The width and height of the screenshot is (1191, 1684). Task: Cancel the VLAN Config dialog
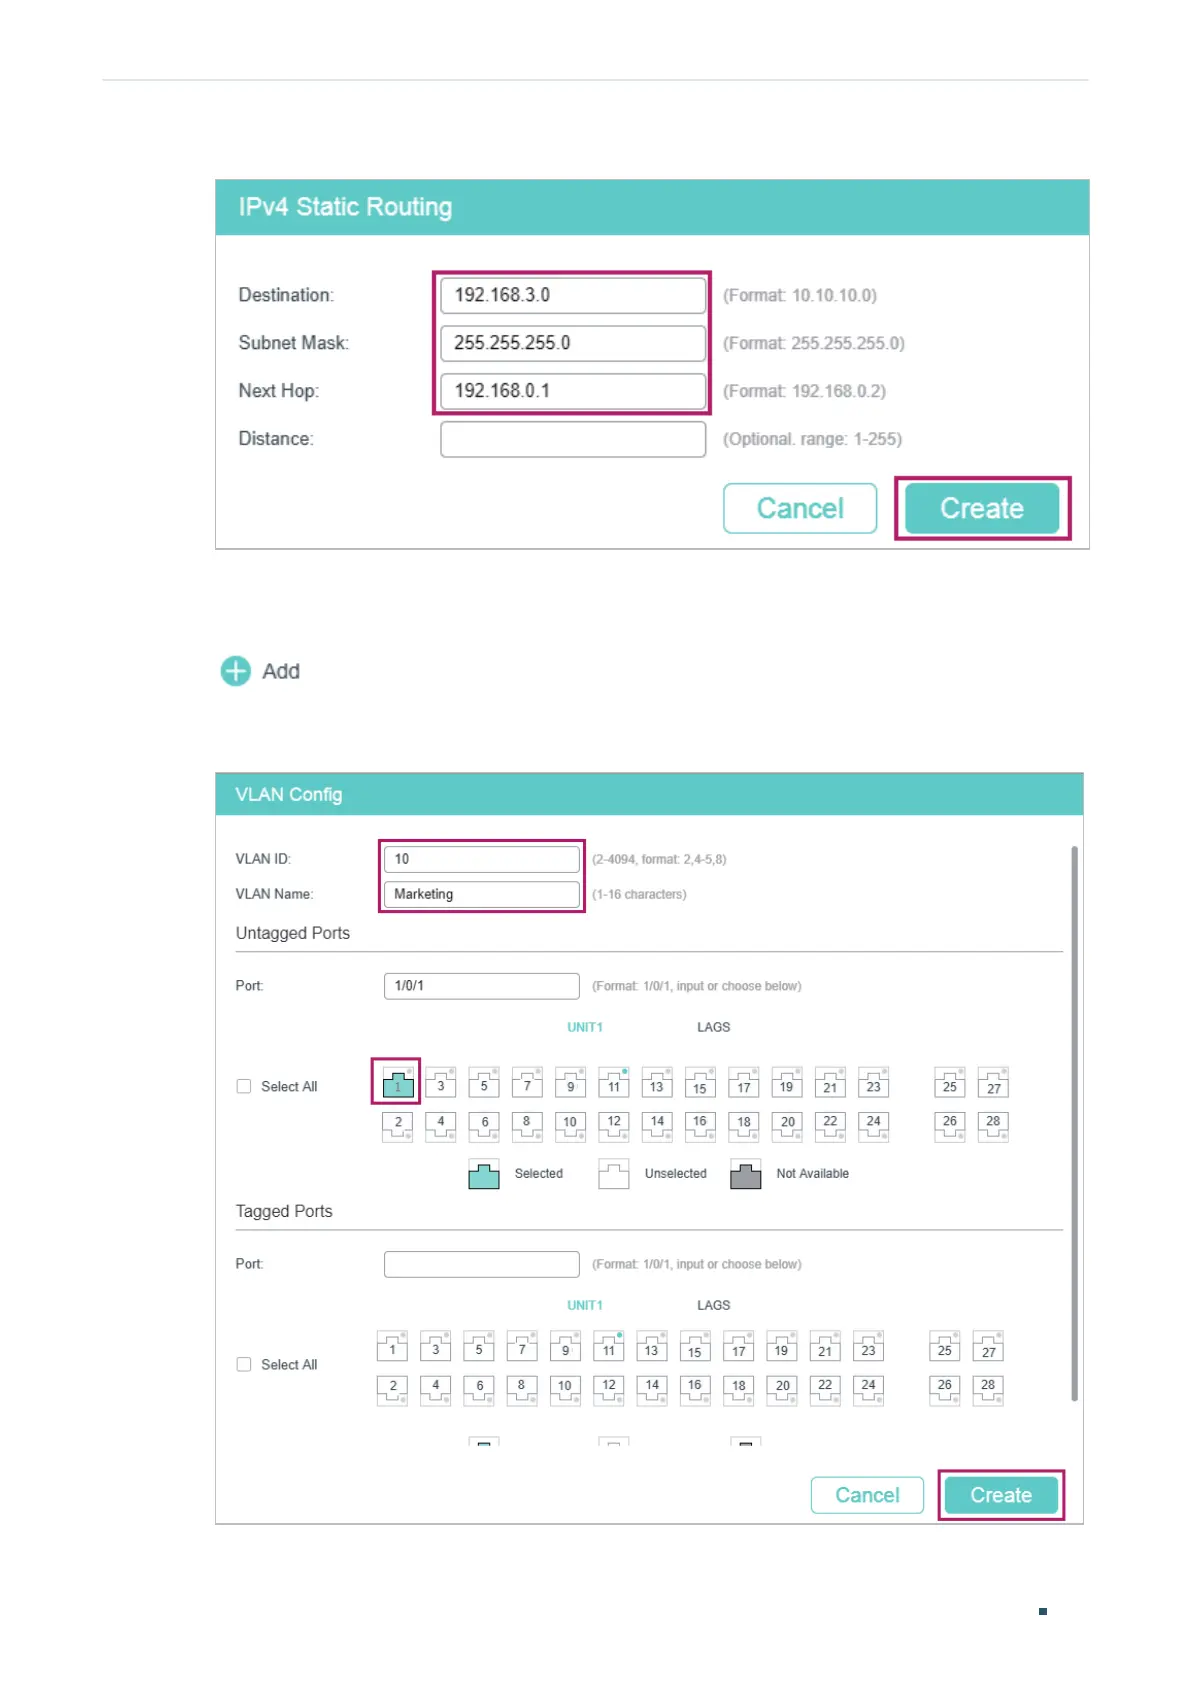point(867,1495)
